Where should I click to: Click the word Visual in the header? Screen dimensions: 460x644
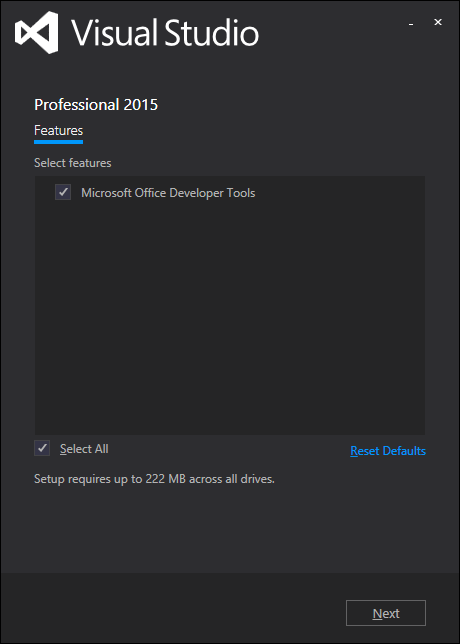(115, 32)
